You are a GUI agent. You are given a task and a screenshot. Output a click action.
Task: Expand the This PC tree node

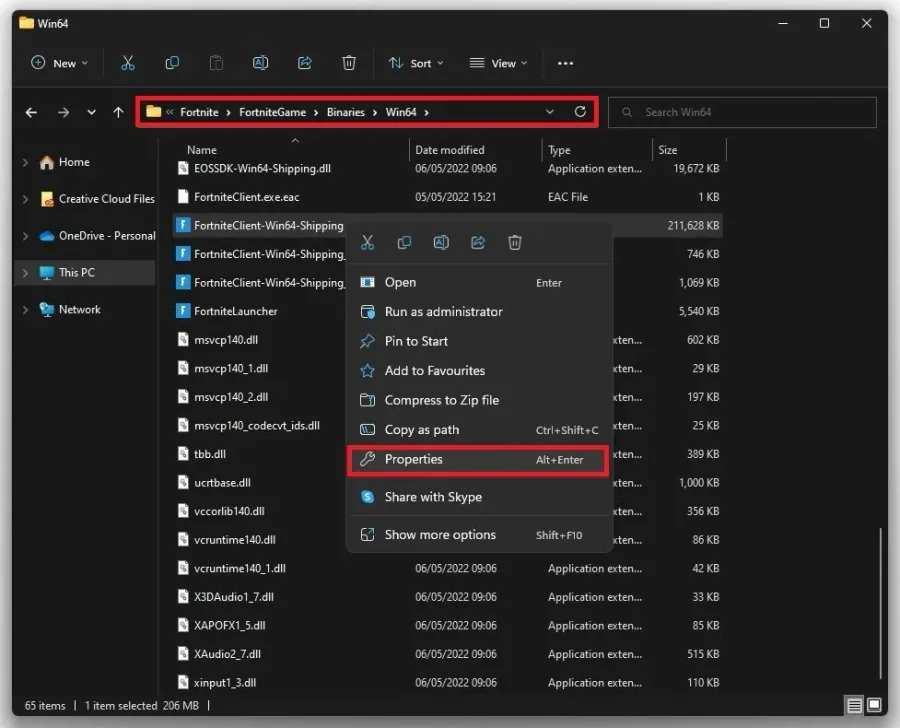click(x=25, y=273)
